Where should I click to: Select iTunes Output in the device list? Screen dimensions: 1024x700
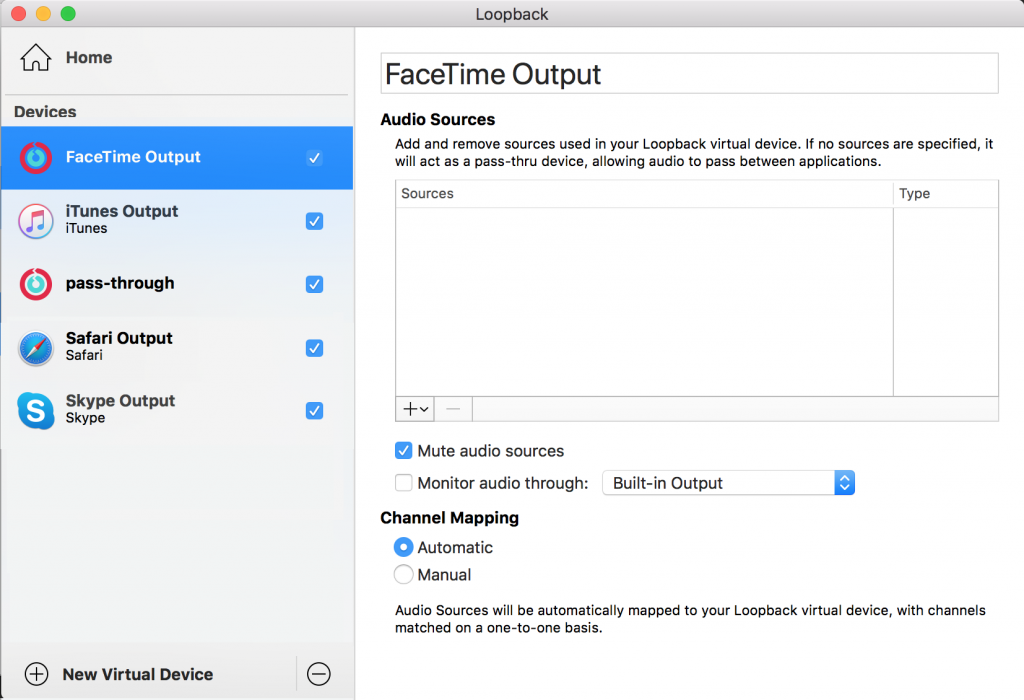177,221
